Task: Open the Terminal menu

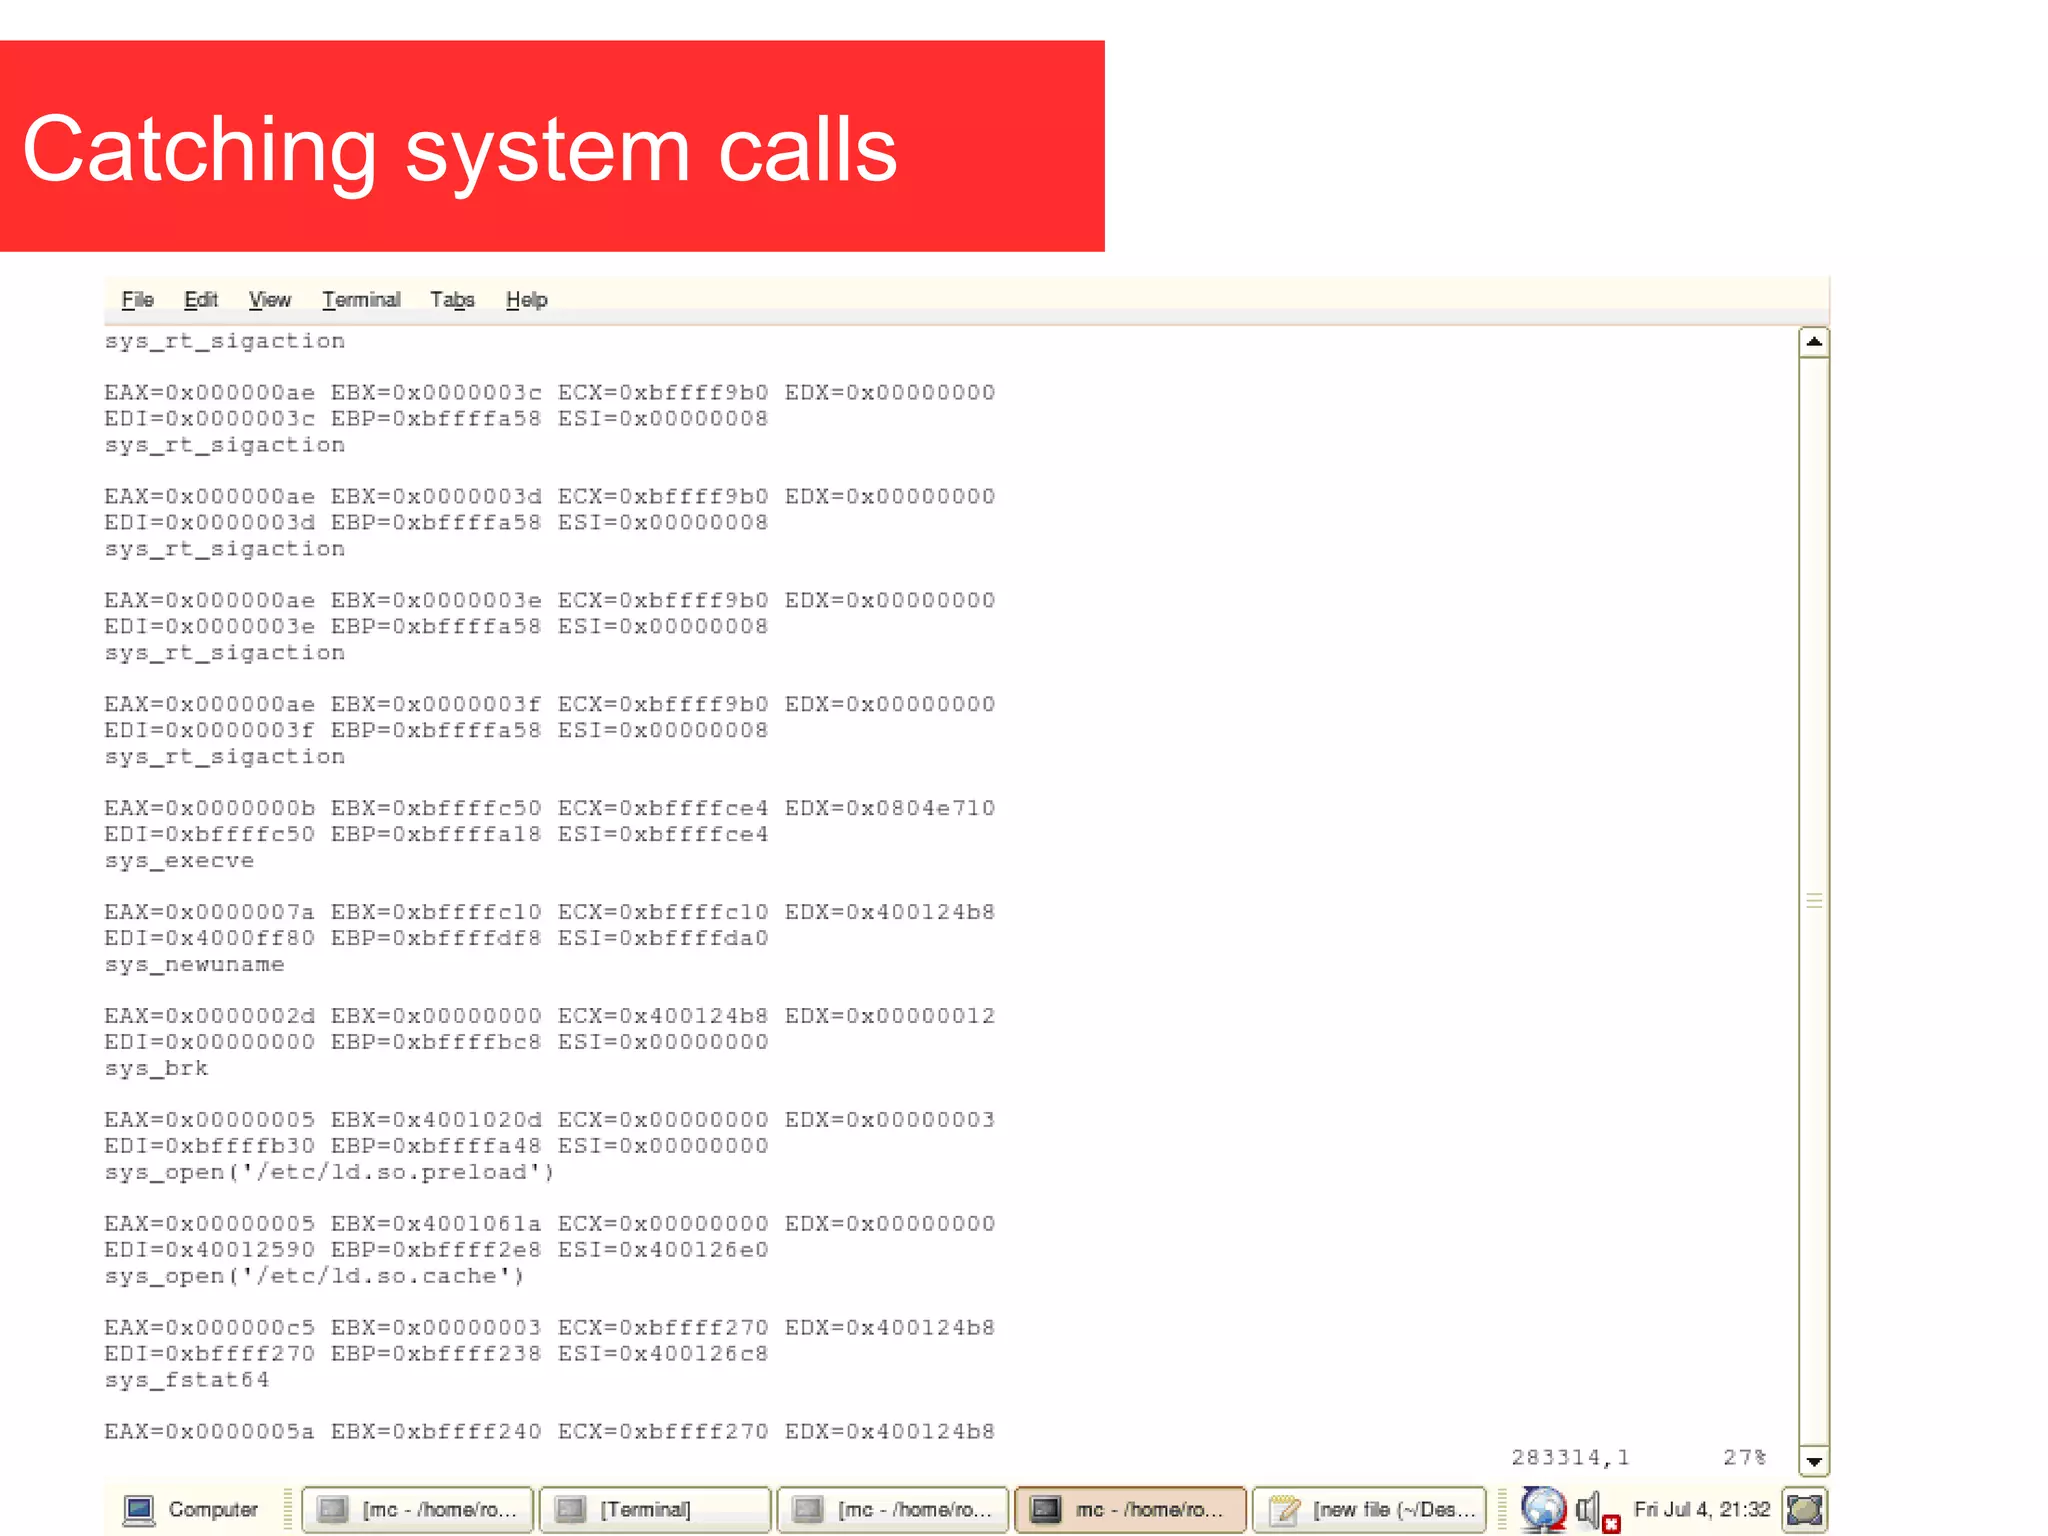Action: coord(360,300)
